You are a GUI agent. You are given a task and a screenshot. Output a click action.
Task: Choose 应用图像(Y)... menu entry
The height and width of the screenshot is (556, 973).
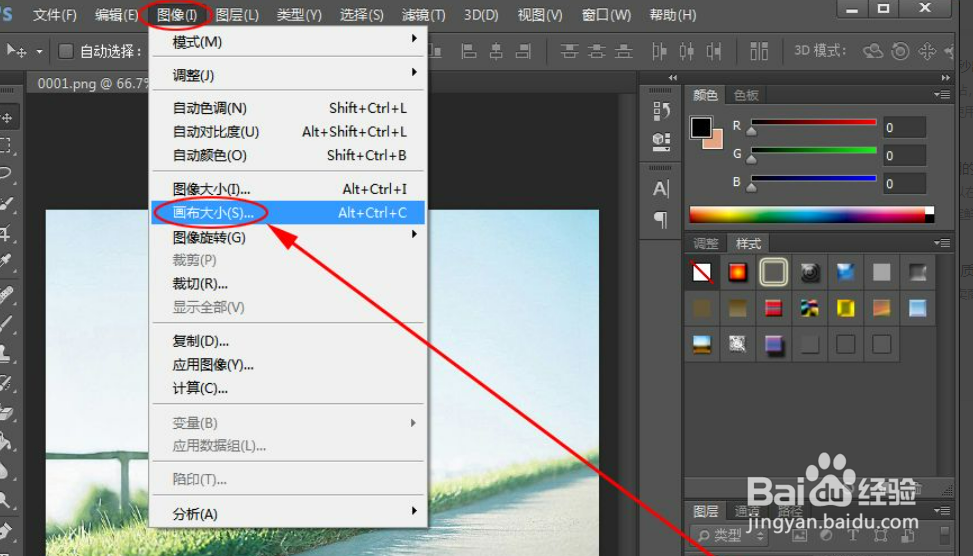click(x=288, y=365)
